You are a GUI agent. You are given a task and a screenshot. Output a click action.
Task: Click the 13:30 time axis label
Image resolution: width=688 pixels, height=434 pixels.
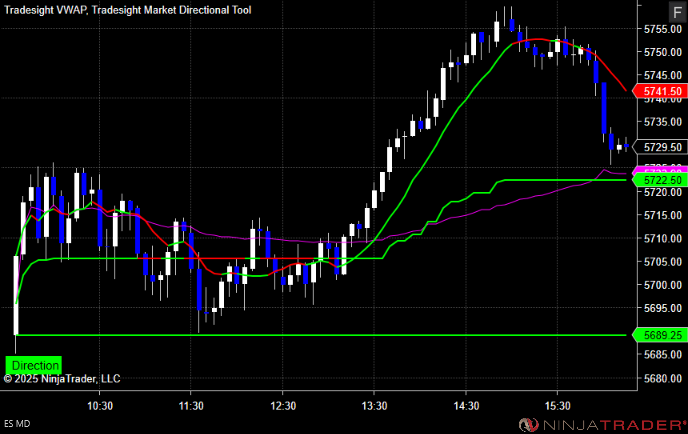(x=374, y=406)
